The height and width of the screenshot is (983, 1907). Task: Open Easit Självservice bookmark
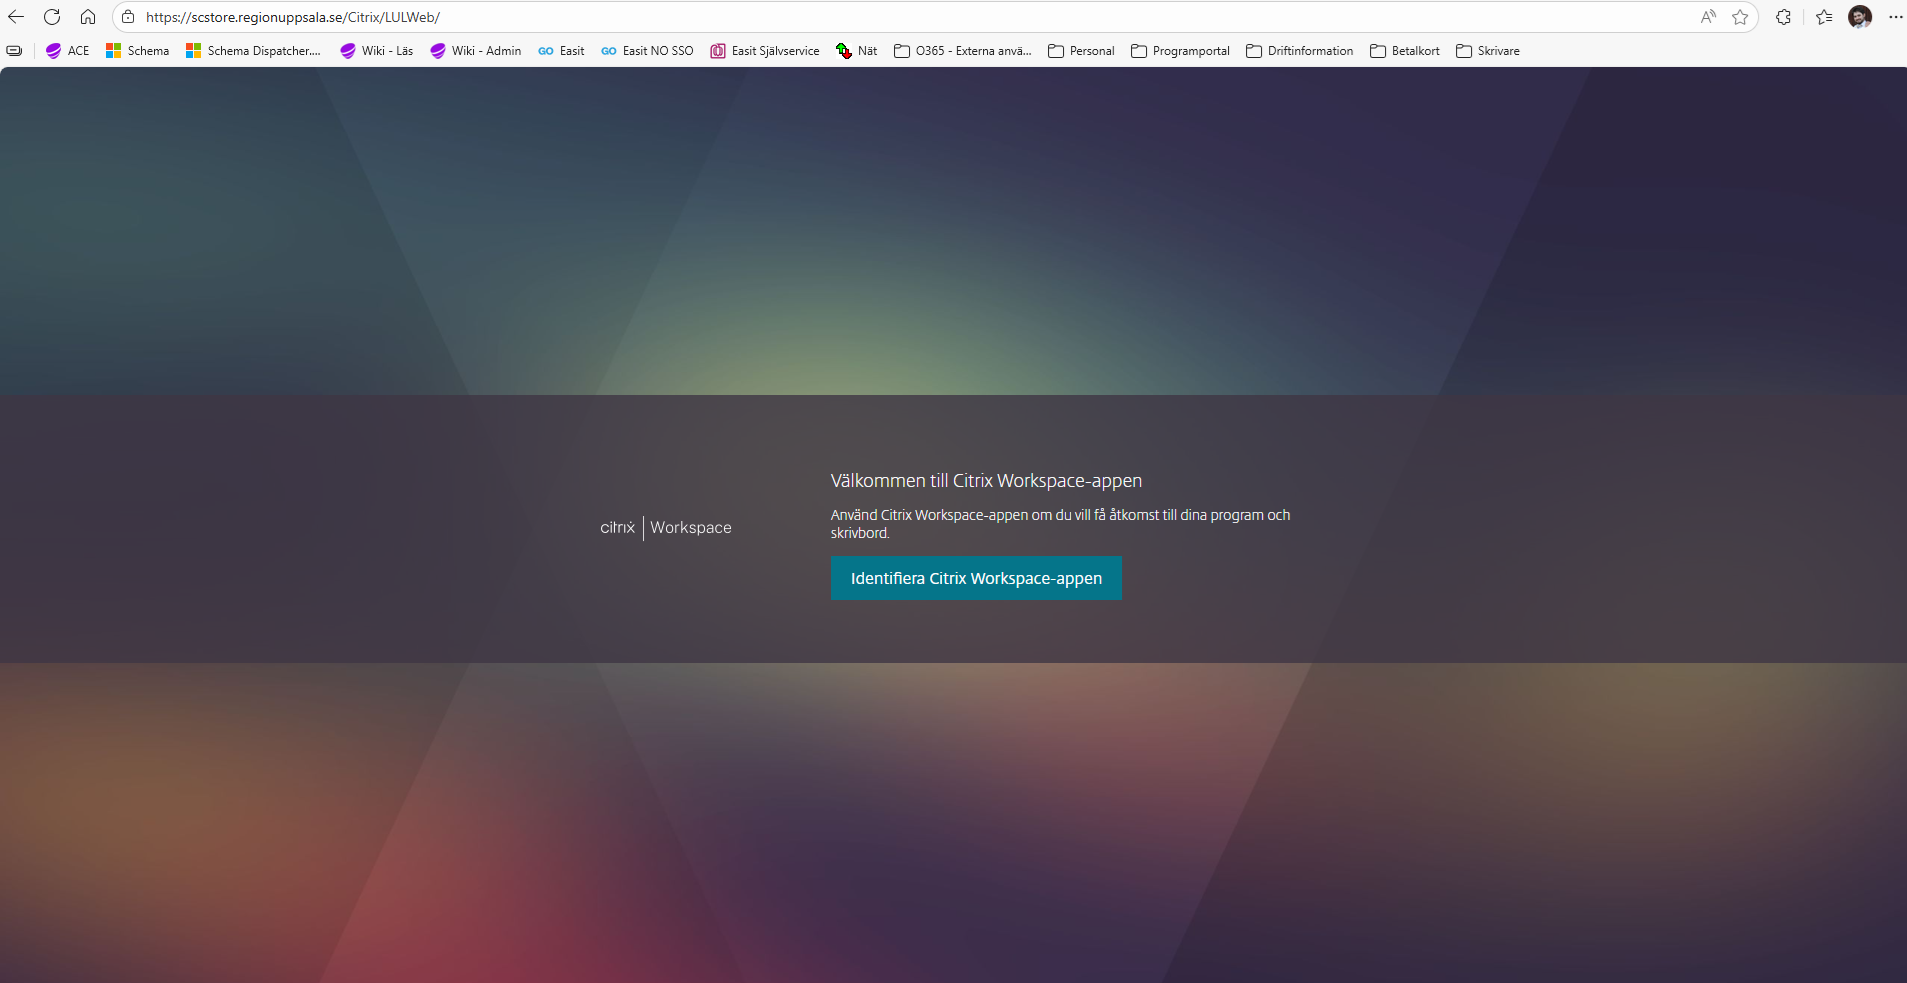(x=765, y=51)
